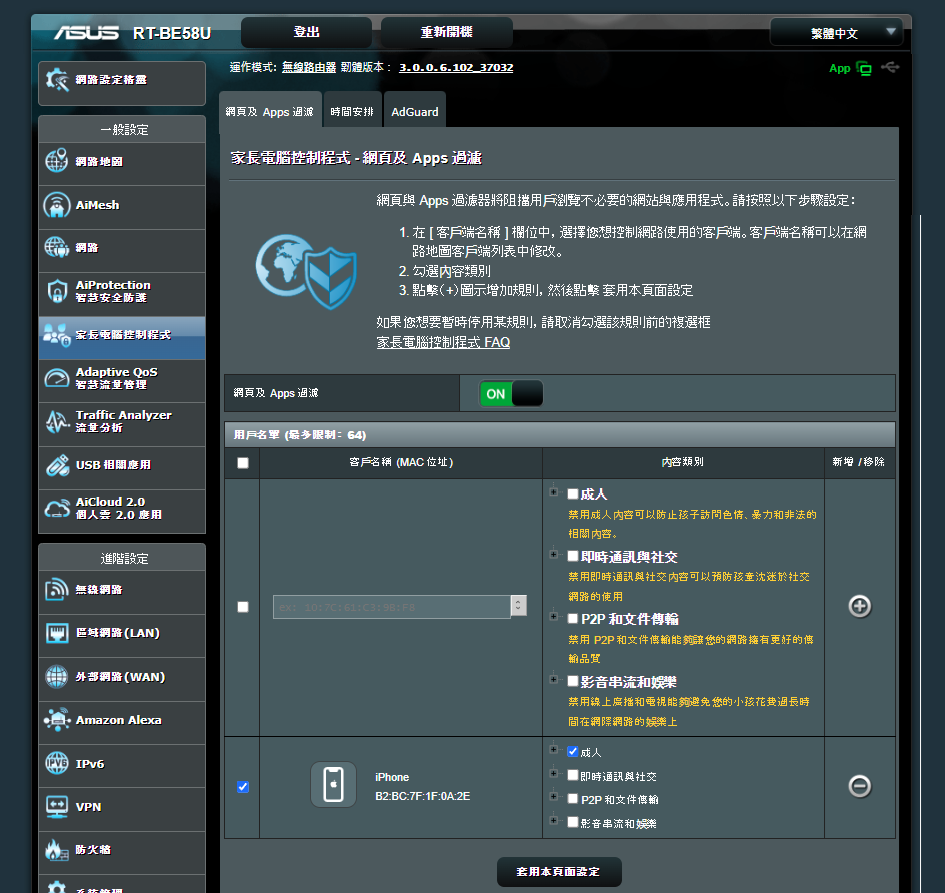Screen dimensions: 945x893
Task: Switch to the 時間安排 tab
Action: tap(353, 111)
